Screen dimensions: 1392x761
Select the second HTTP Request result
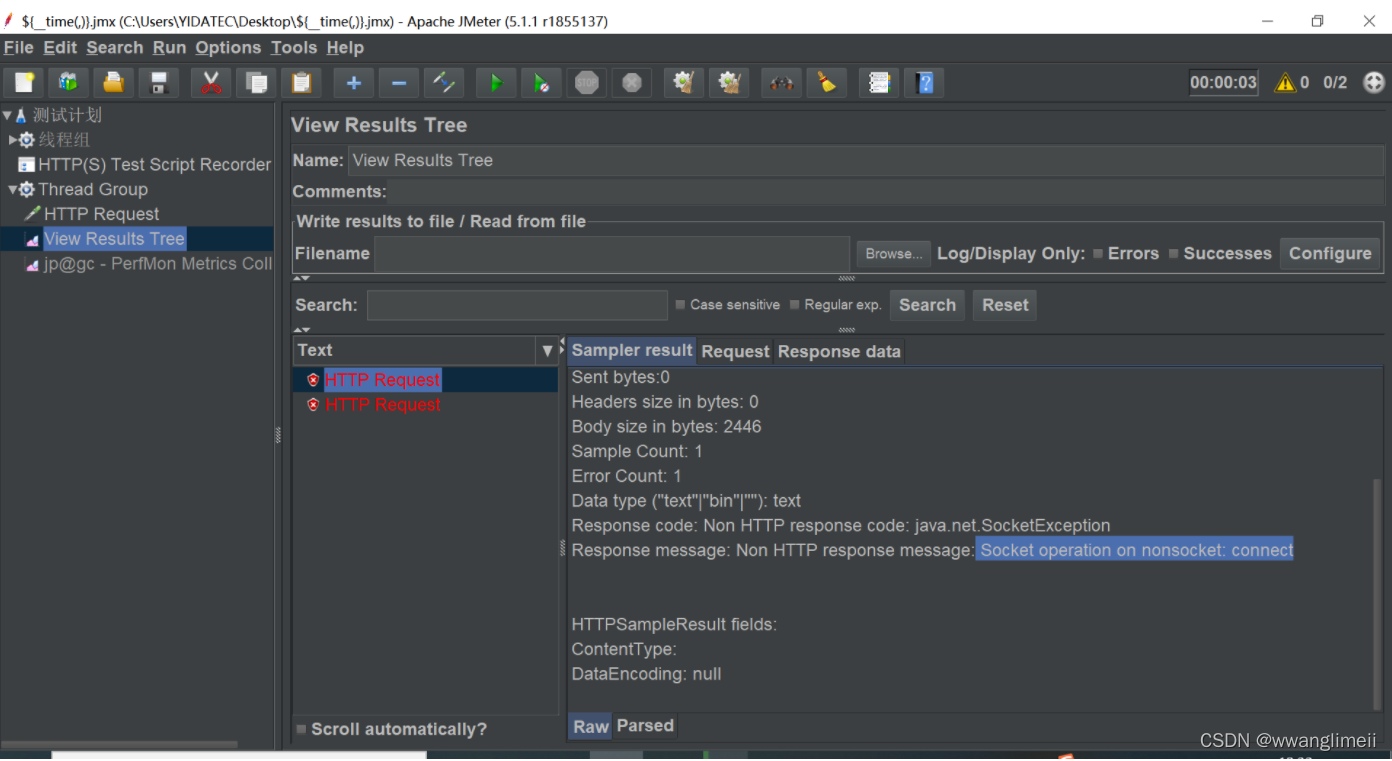[x=383, y=405]
